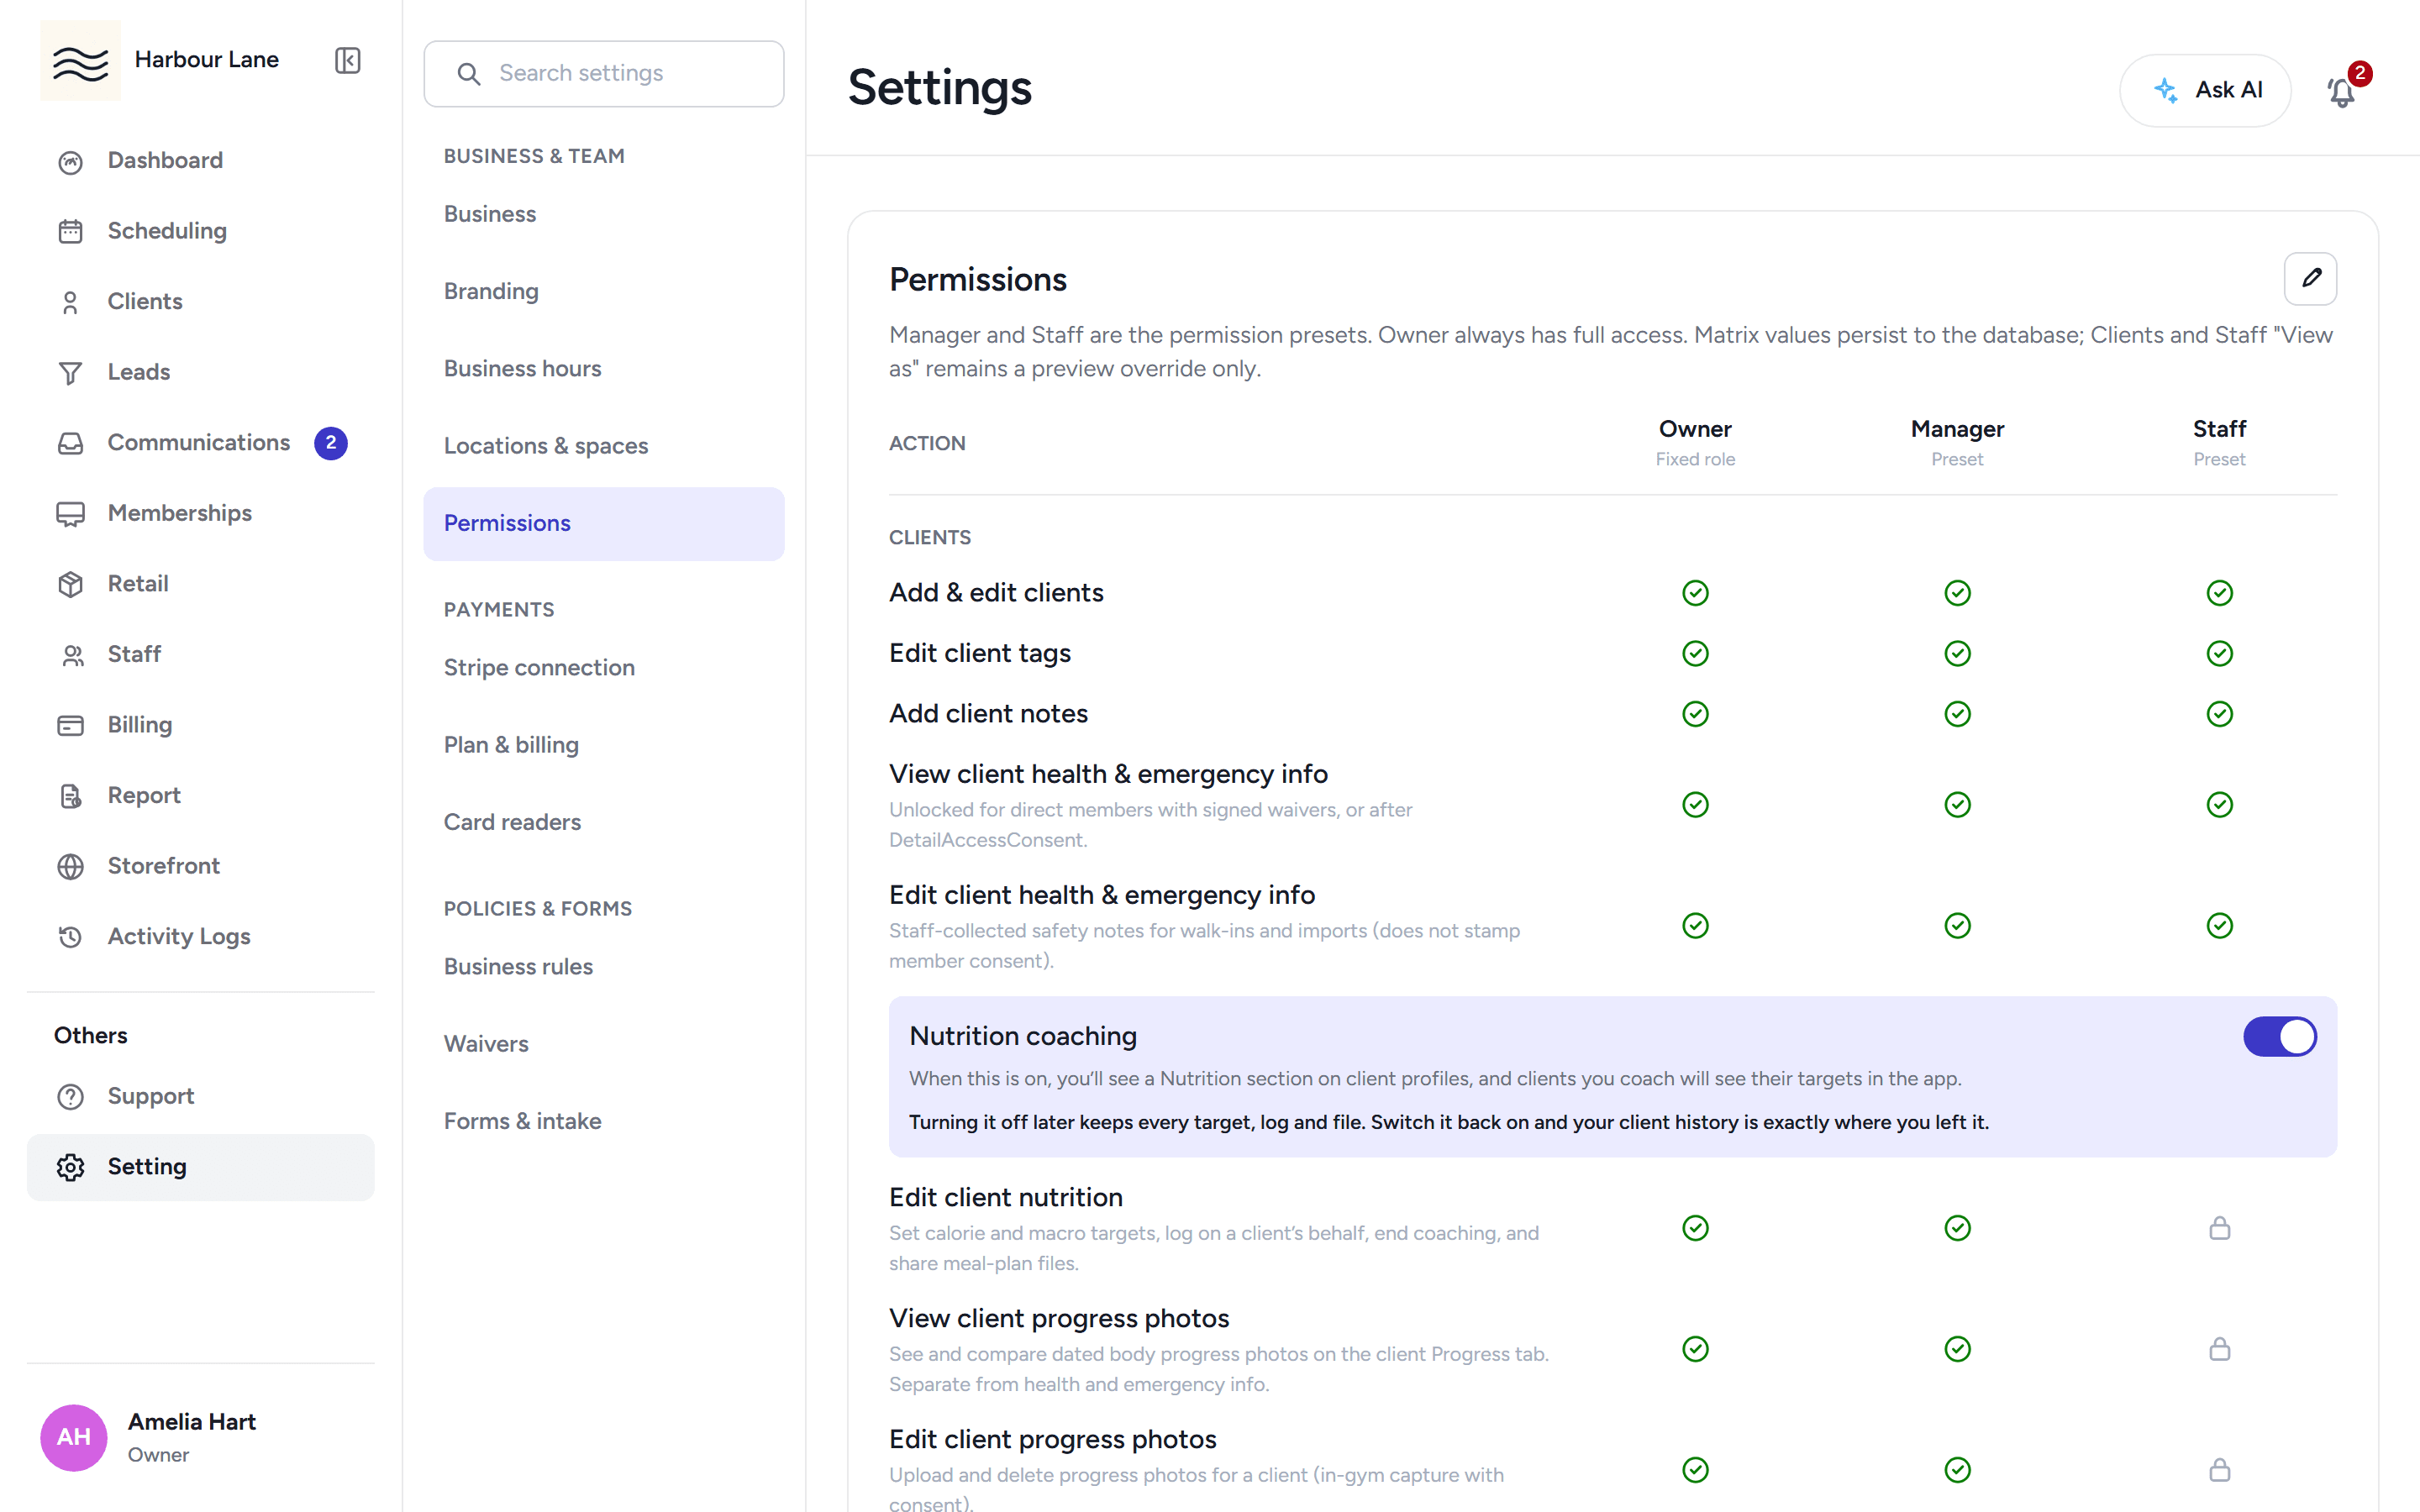Viewport: 2420px width, 1512px height.
Task: Click the Communications inbox icon
Action: (x=70, y=443)
